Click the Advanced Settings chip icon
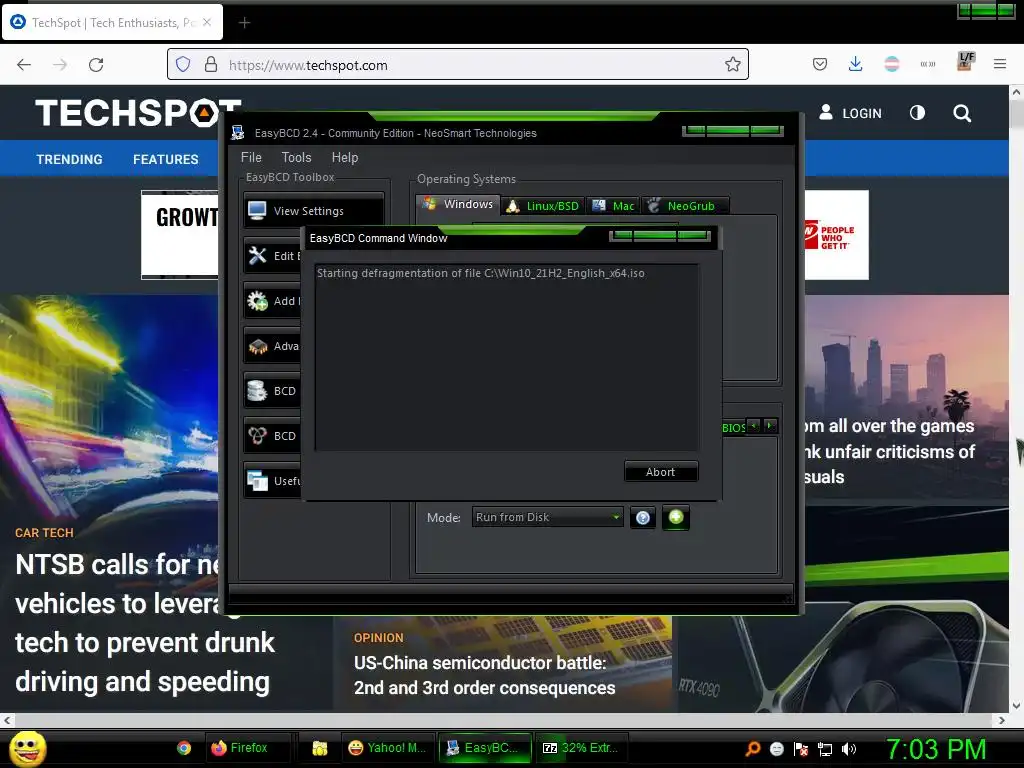The image size is (1024, 768). [x=257, y=345]
